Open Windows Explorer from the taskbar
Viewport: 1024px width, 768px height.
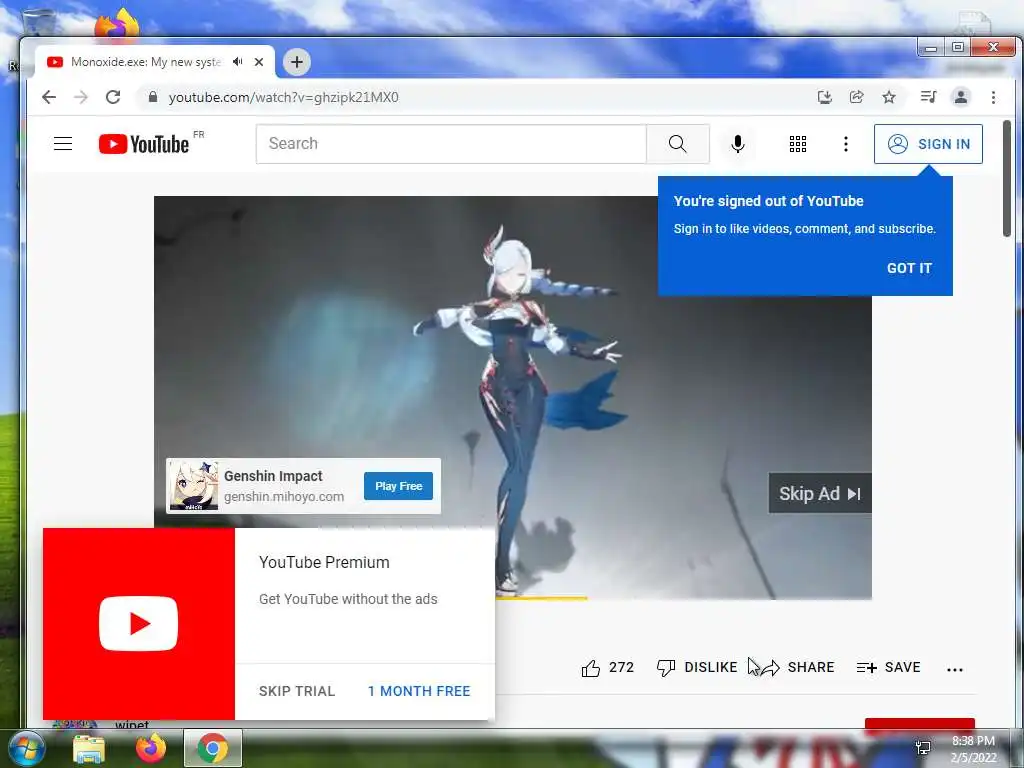[89, 748]
